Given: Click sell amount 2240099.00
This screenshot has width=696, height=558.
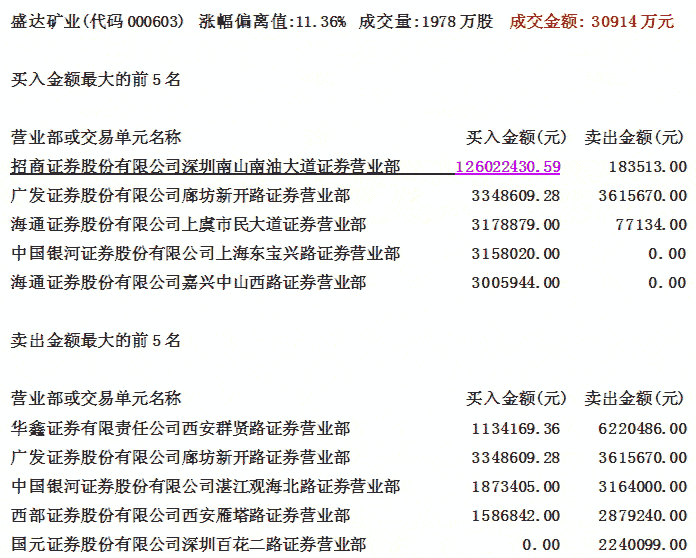Looking at the screenshot, I should (643, 545).
